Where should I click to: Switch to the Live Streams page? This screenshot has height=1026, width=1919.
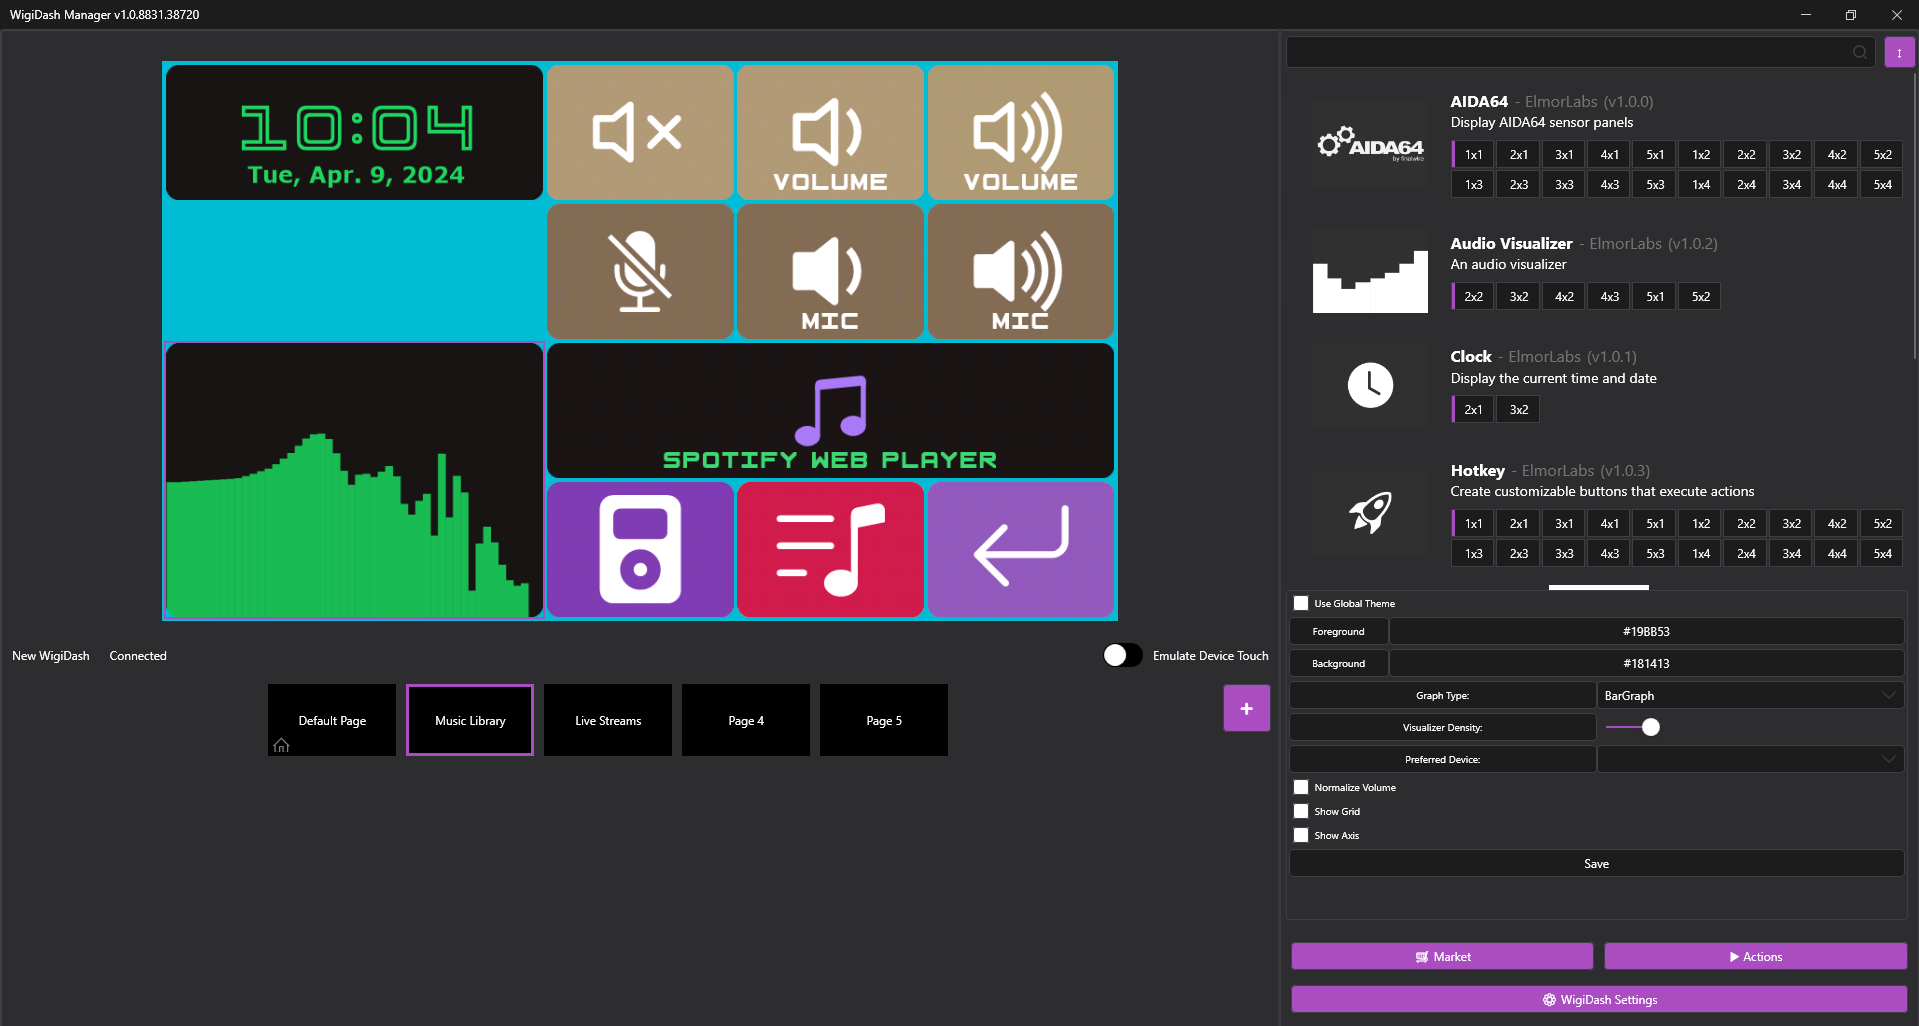[x=607, y=719]
